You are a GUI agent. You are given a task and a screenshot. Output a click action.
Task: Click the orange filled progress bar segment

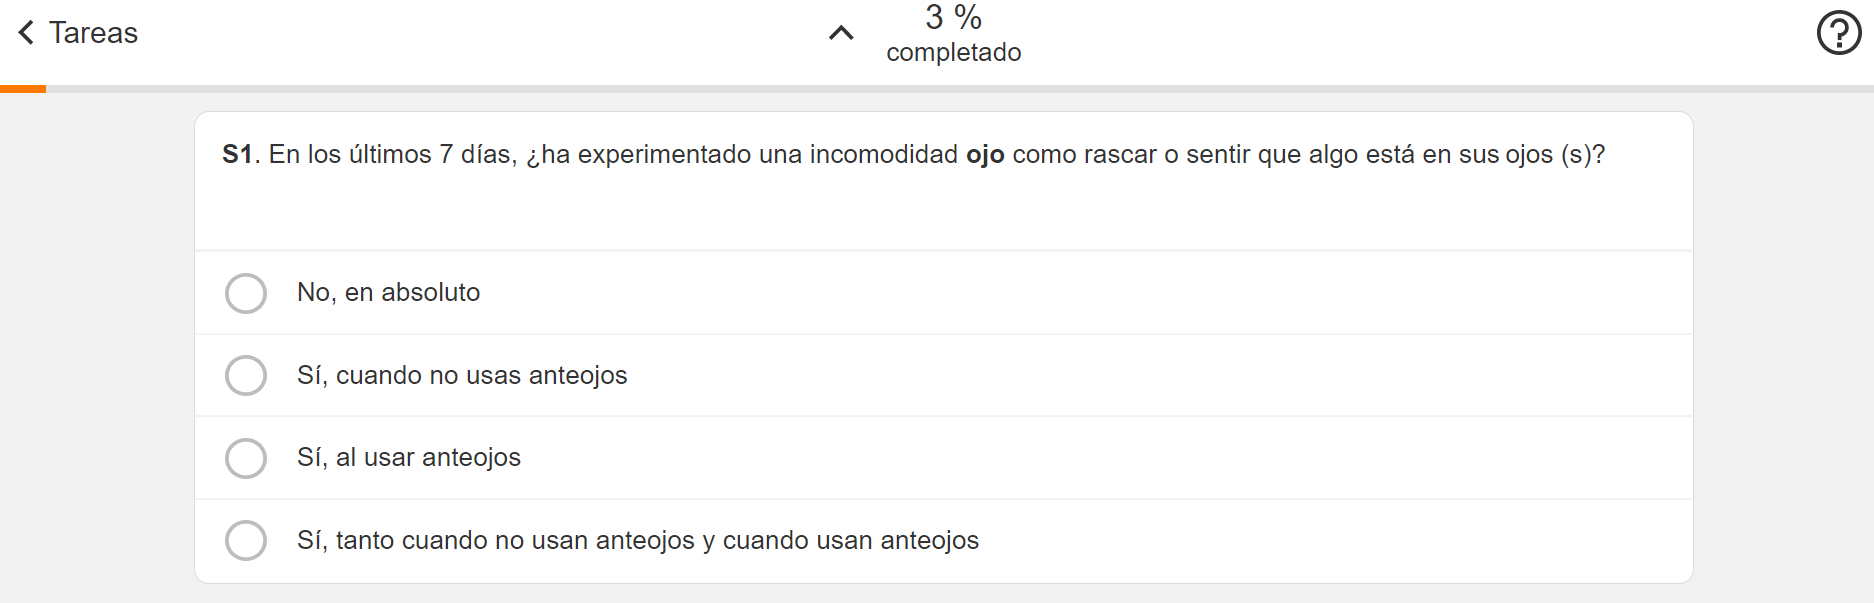pos(23,89)
